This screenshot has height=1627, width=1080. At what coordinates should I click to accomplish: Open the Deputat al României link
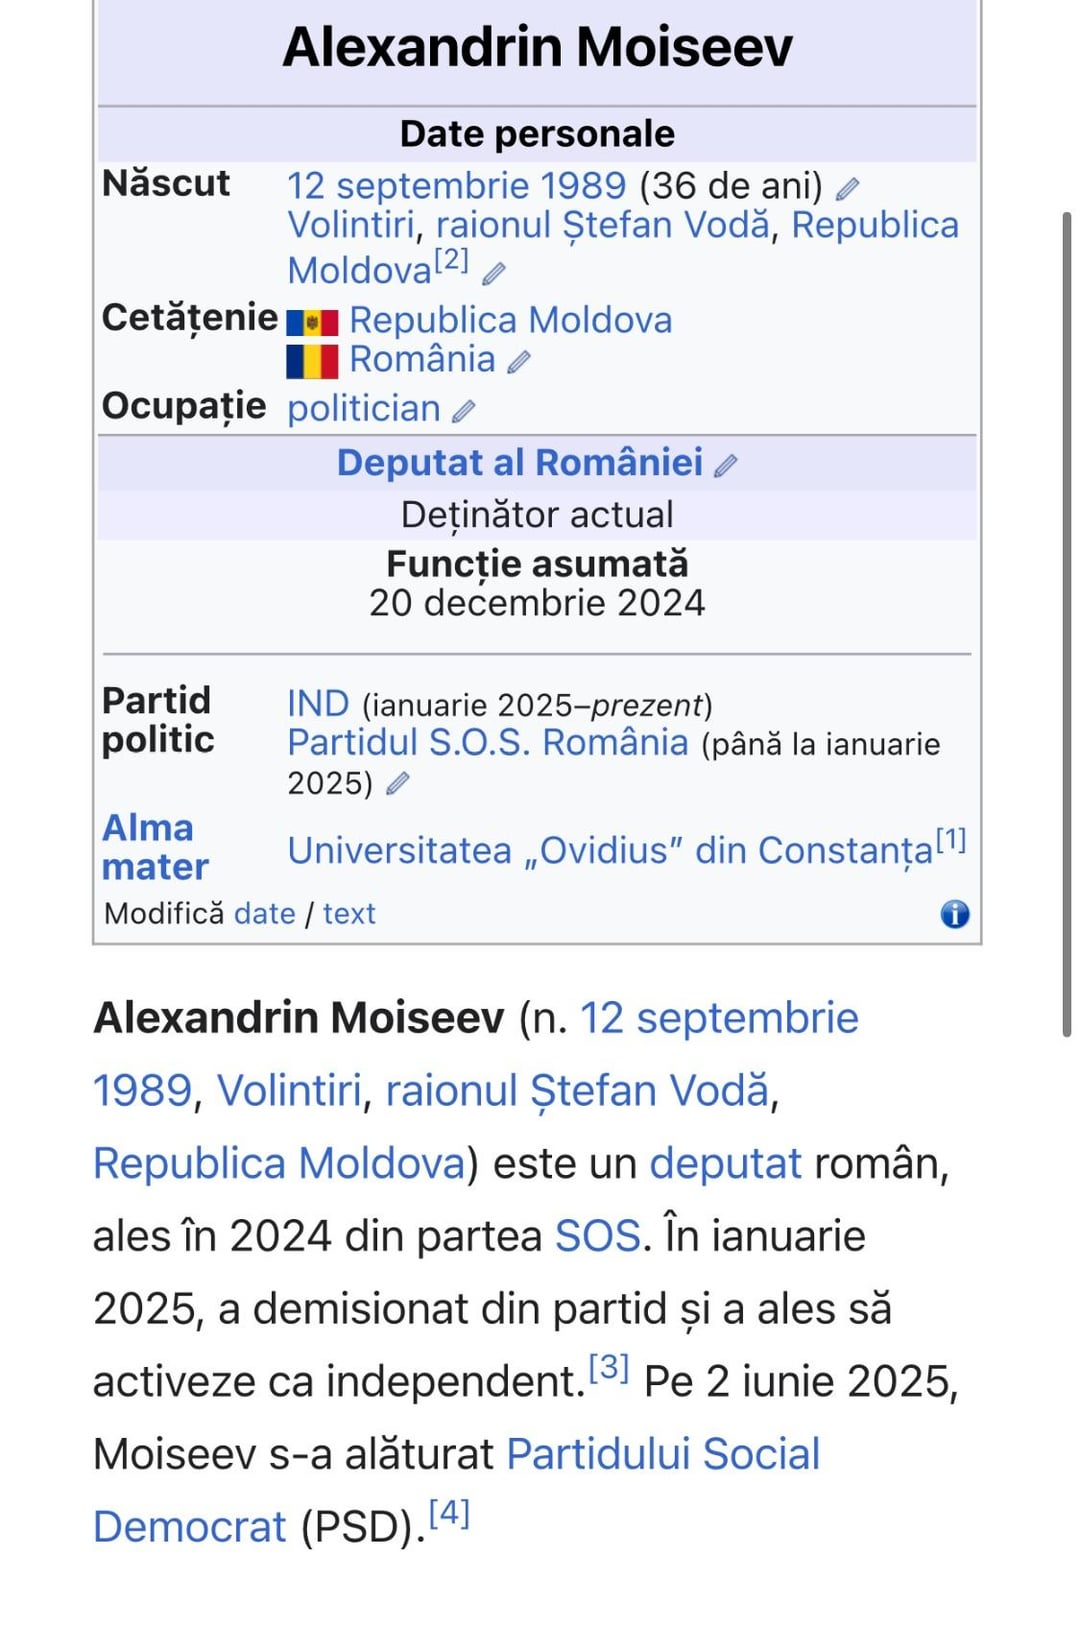coord(519,463)
